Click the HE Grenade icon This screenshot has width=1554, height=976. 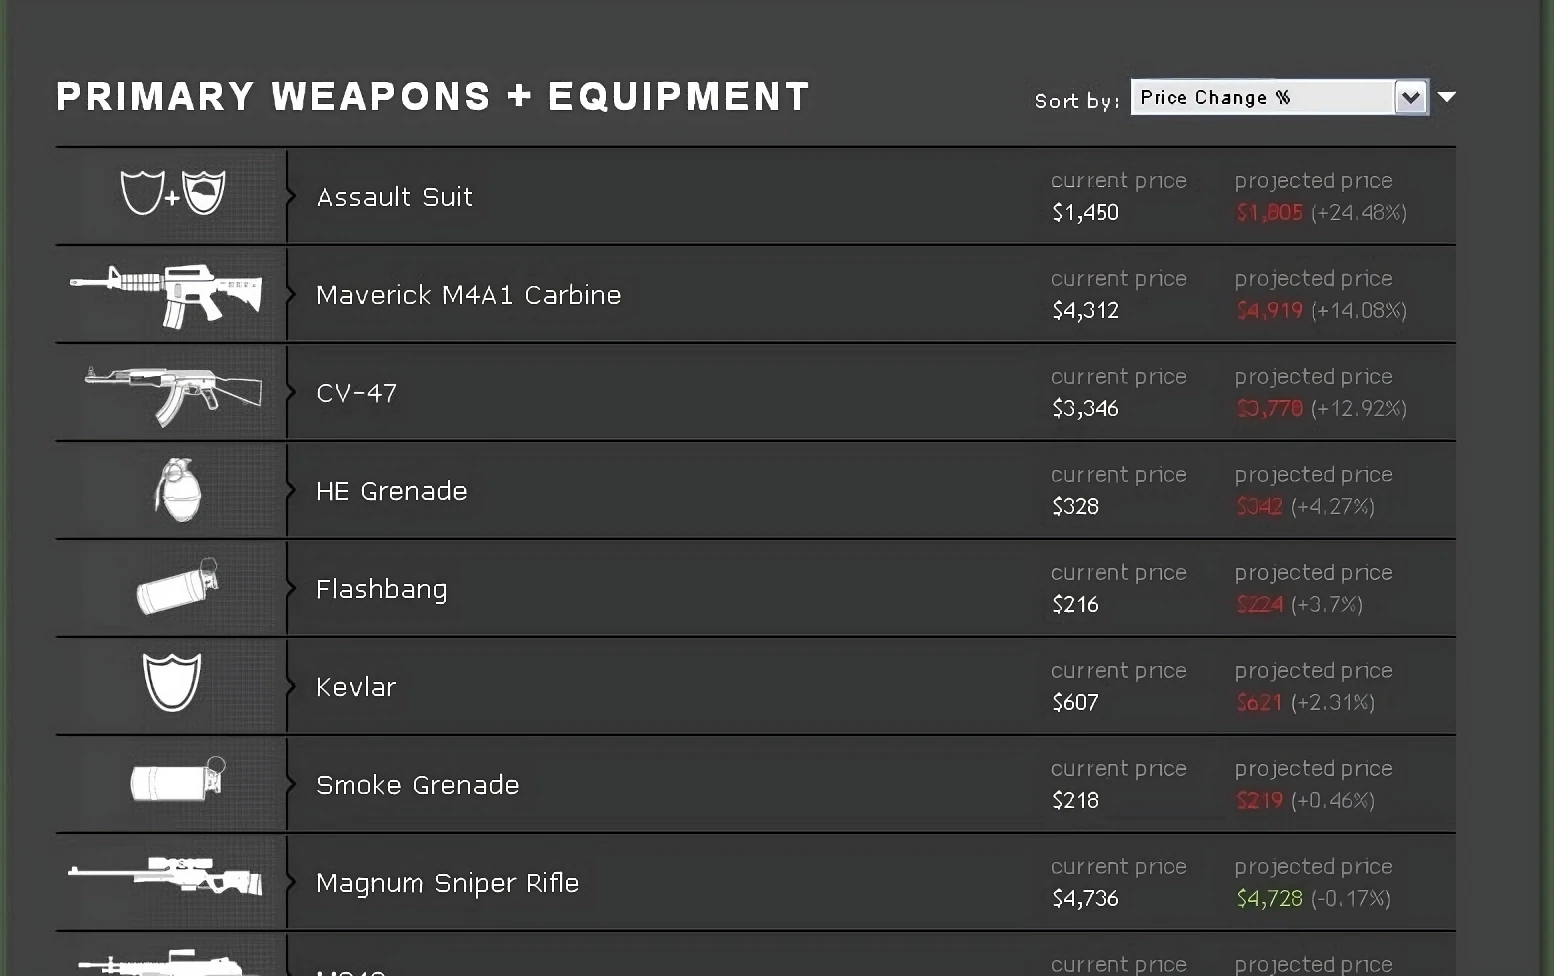tap(178, 490)
